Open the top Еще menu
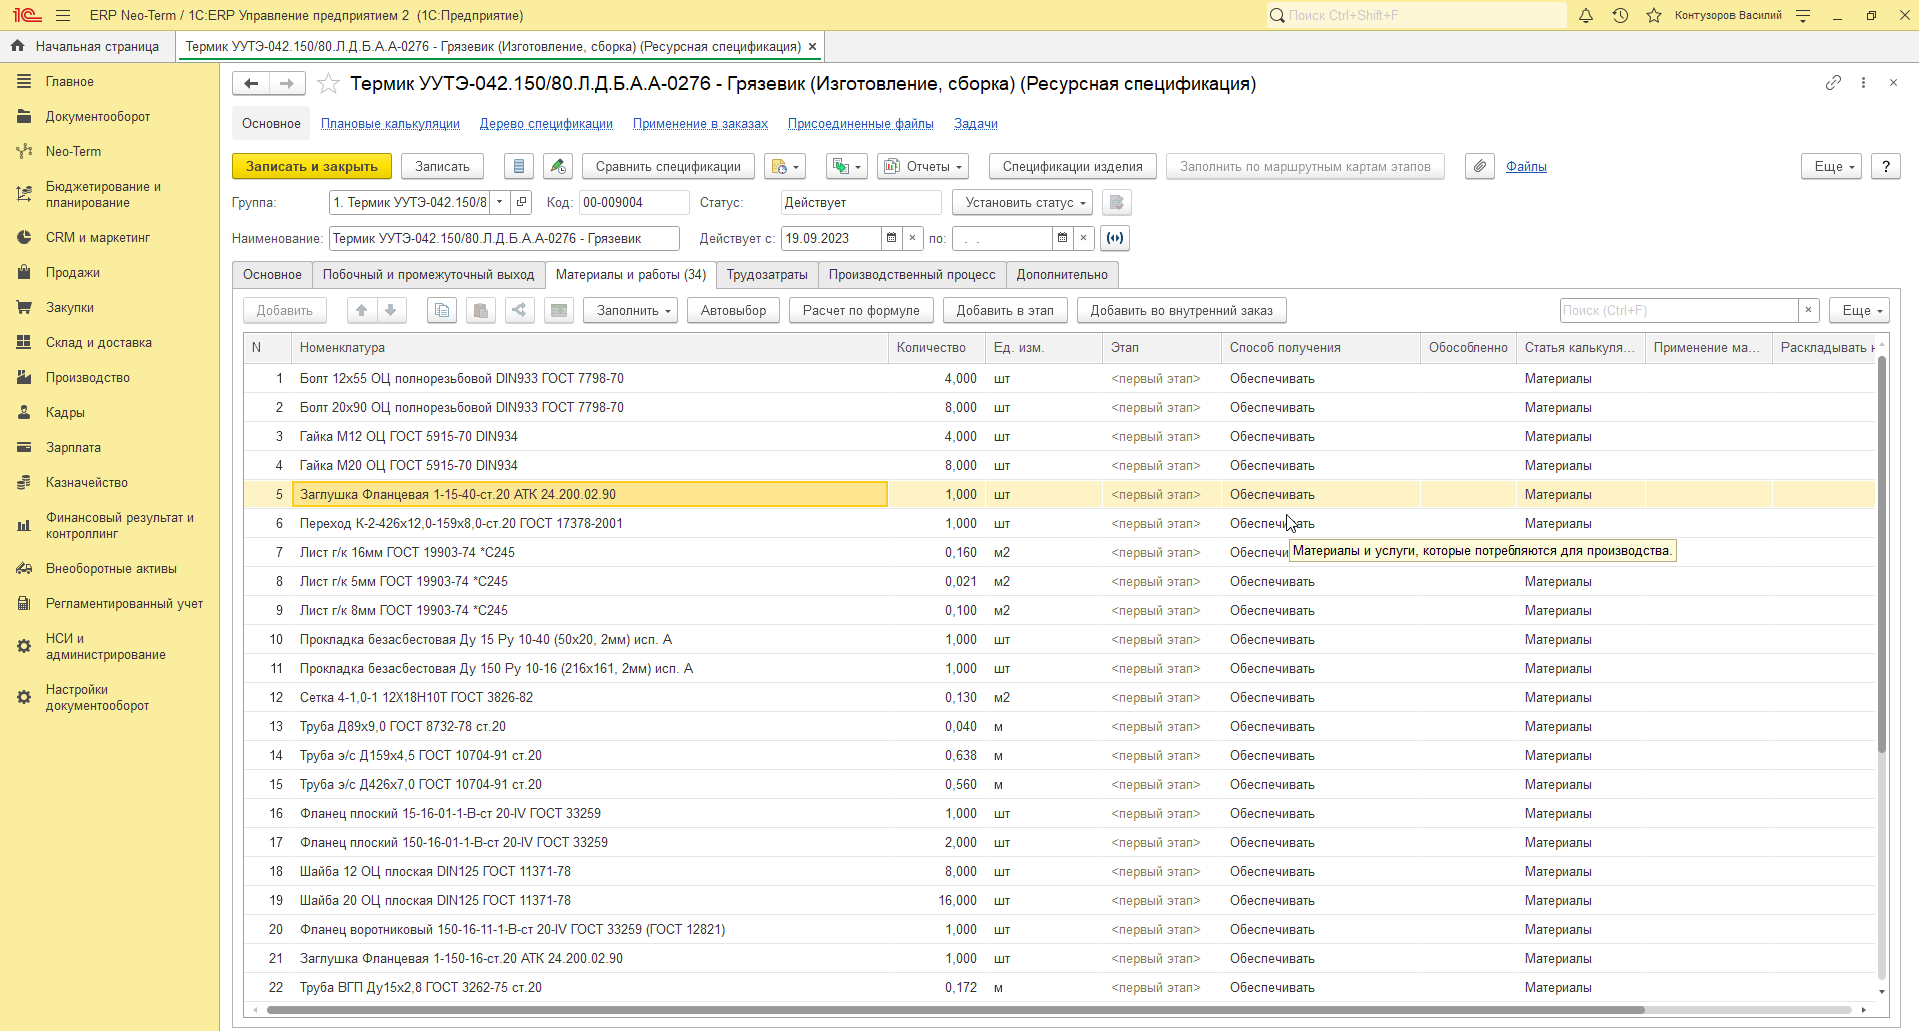1919x1031 pixels. [x=1832, y=167]
